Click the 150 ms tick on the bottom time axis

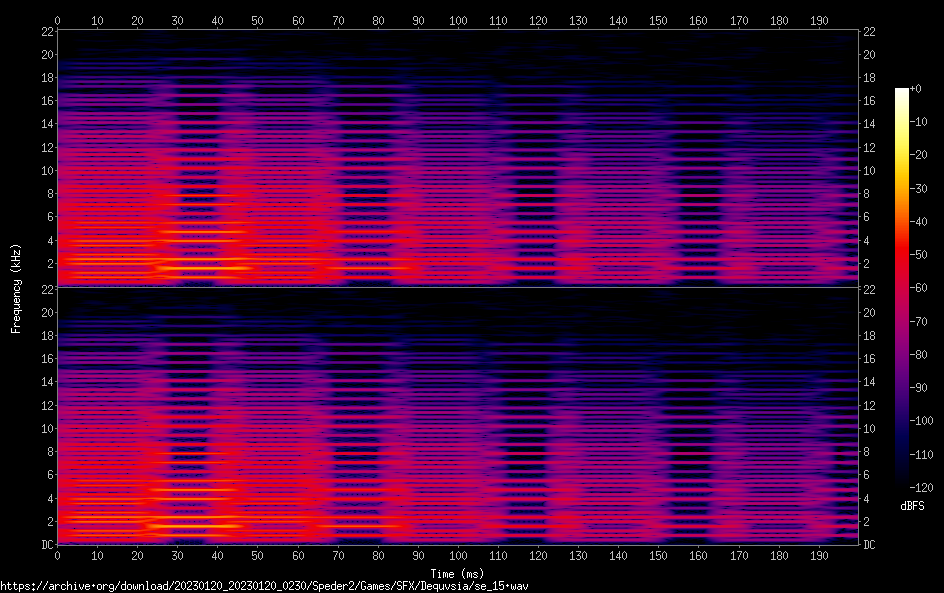coord(658,554)
